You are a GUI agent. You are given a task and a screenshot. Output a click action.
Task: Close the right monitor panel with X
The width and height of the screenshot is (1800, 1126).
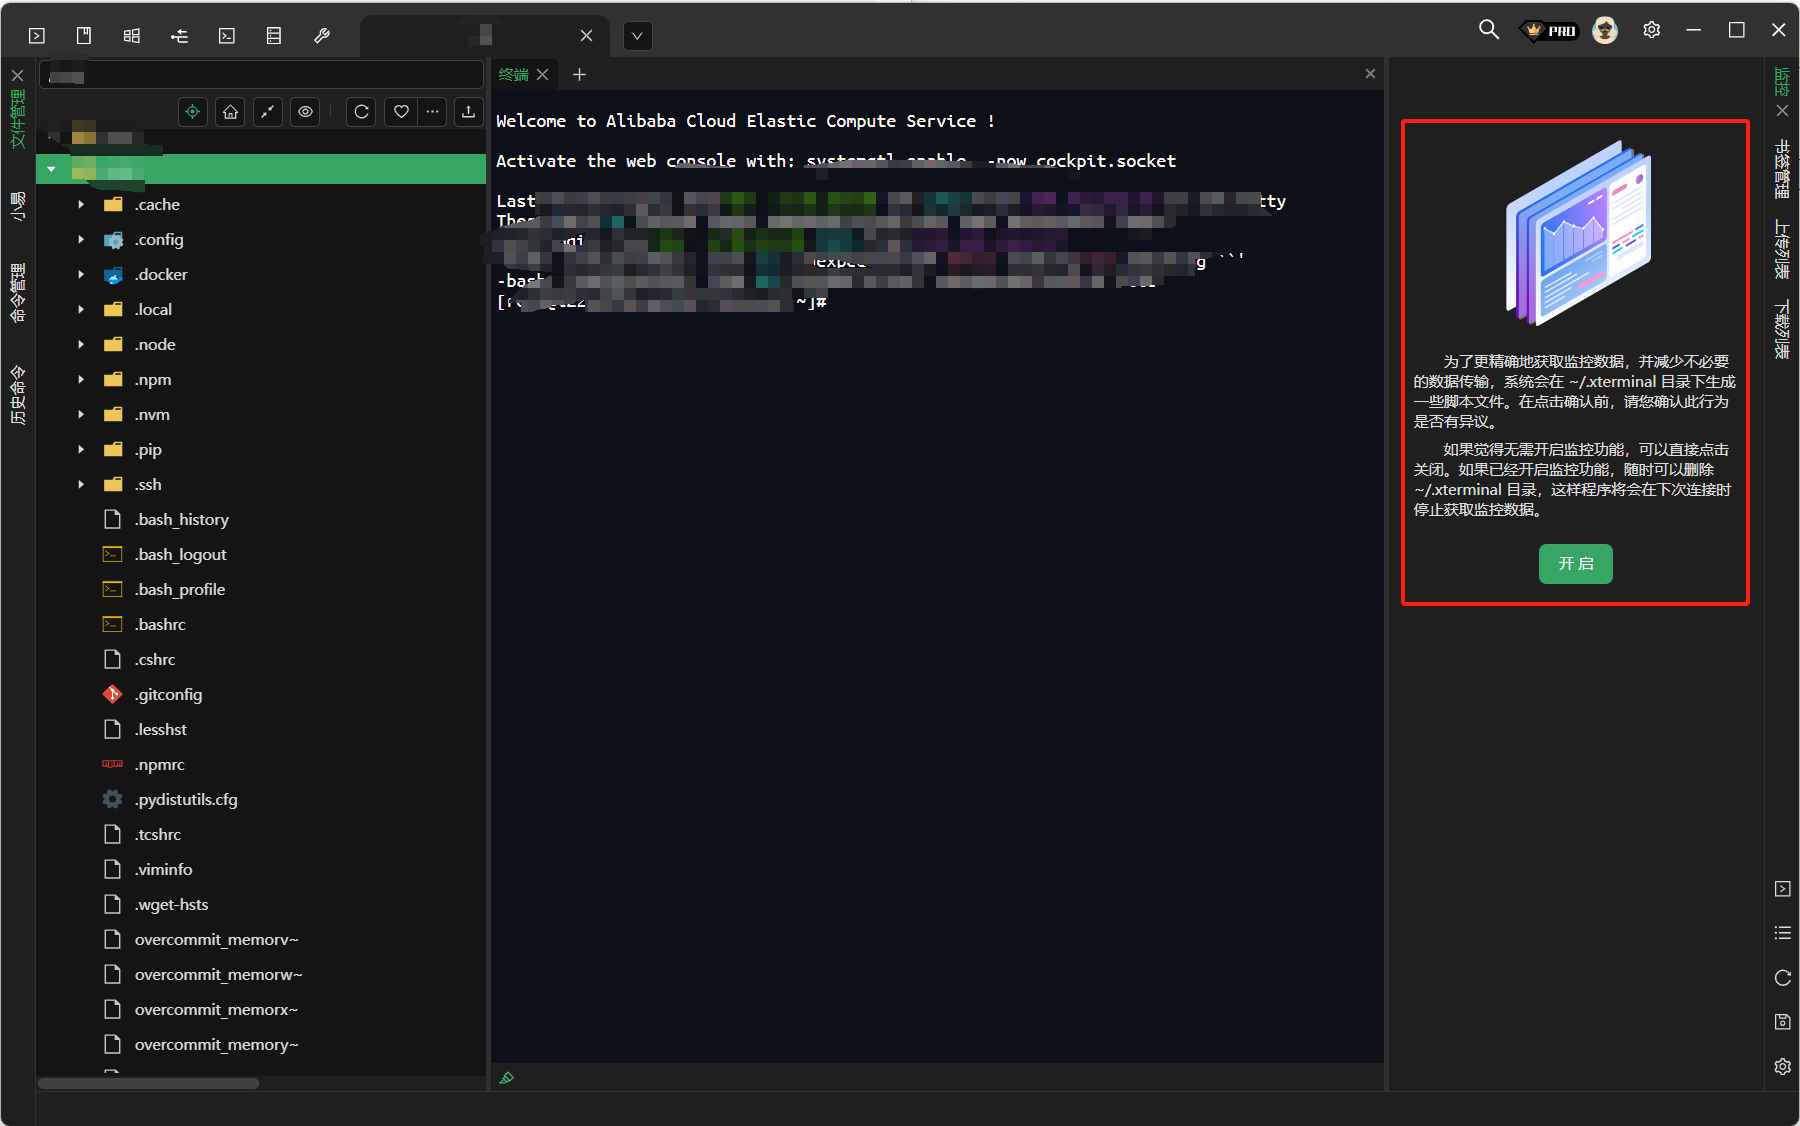coord(1782,111)
